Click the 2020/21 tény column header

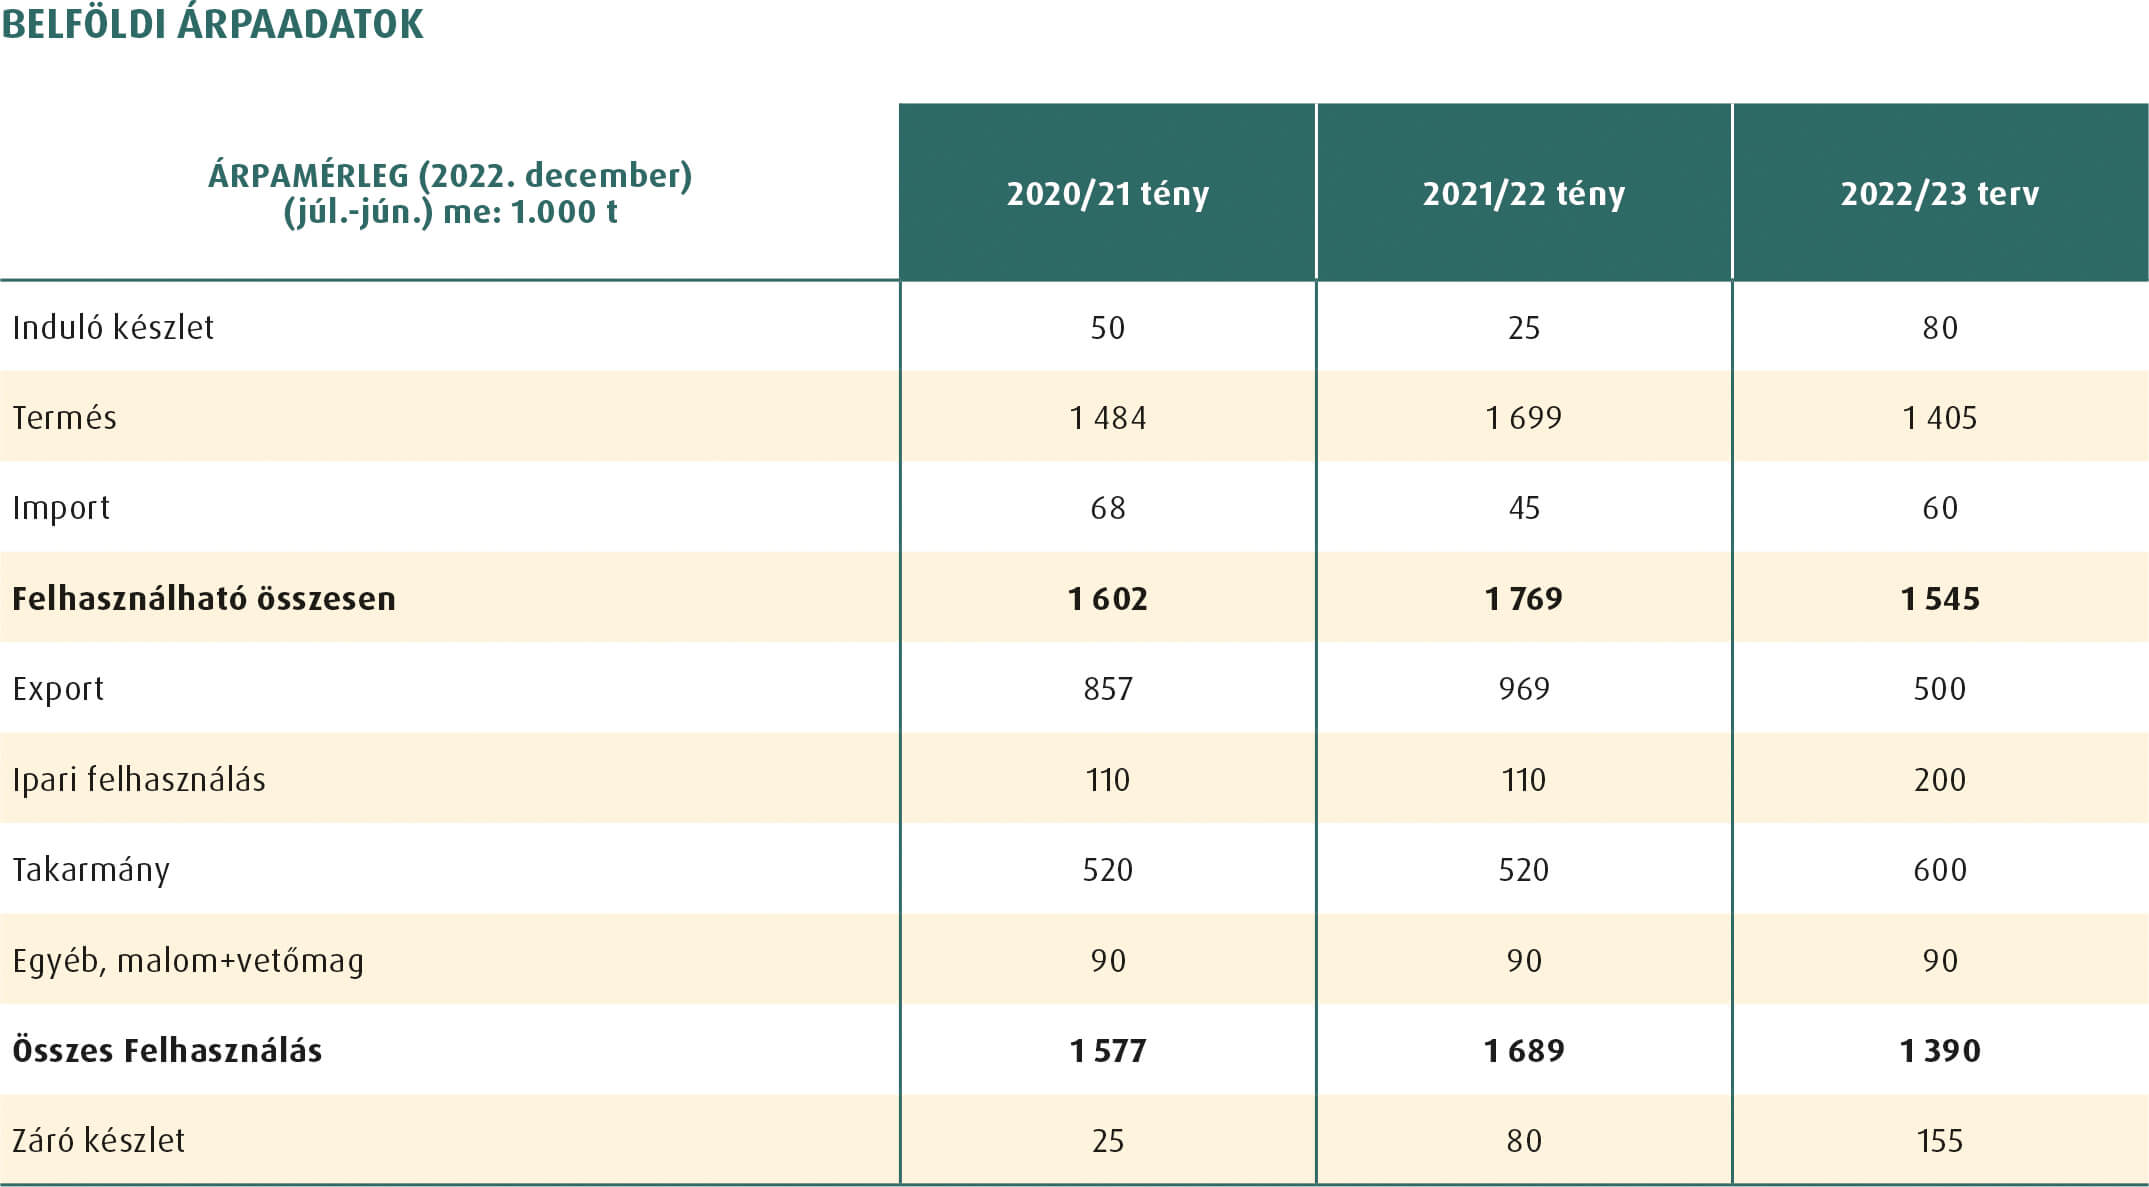point(1107,193)
